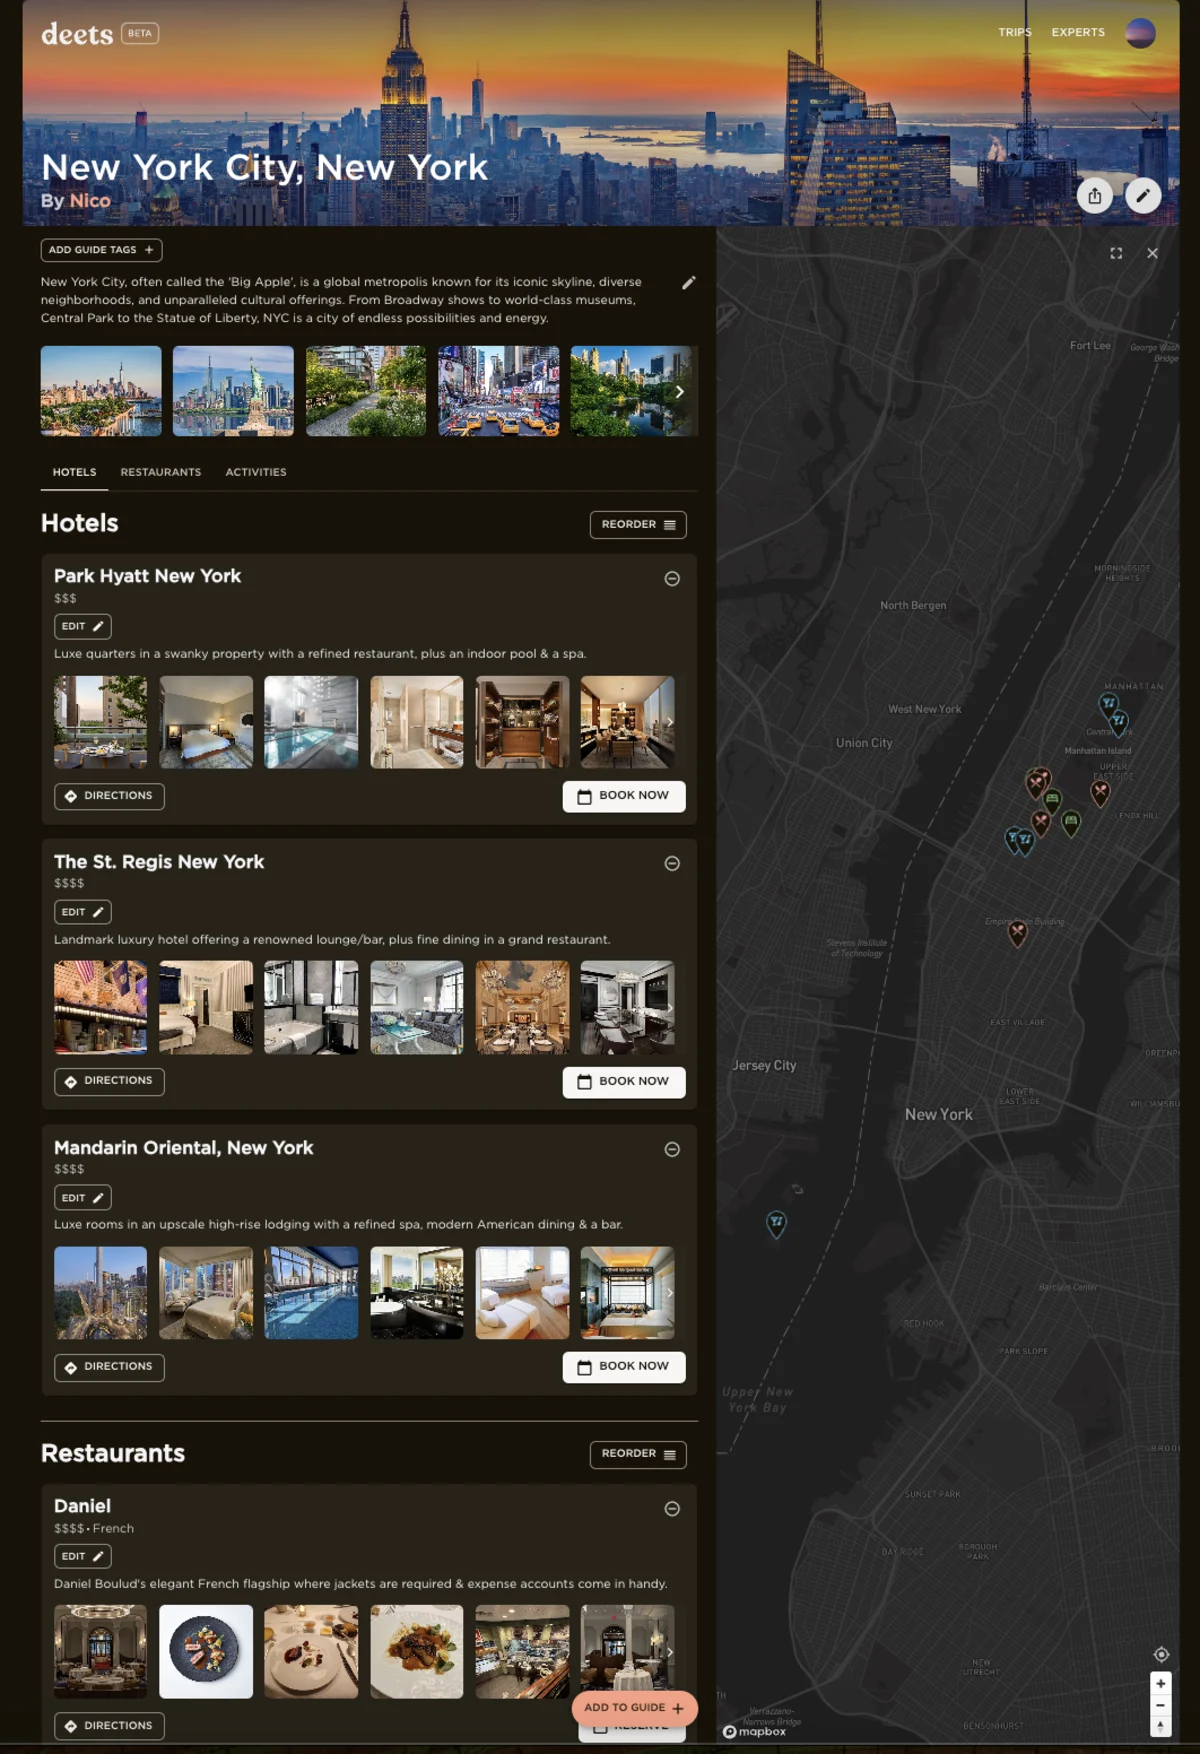Open Trips in top navigation

point(1014,32)
